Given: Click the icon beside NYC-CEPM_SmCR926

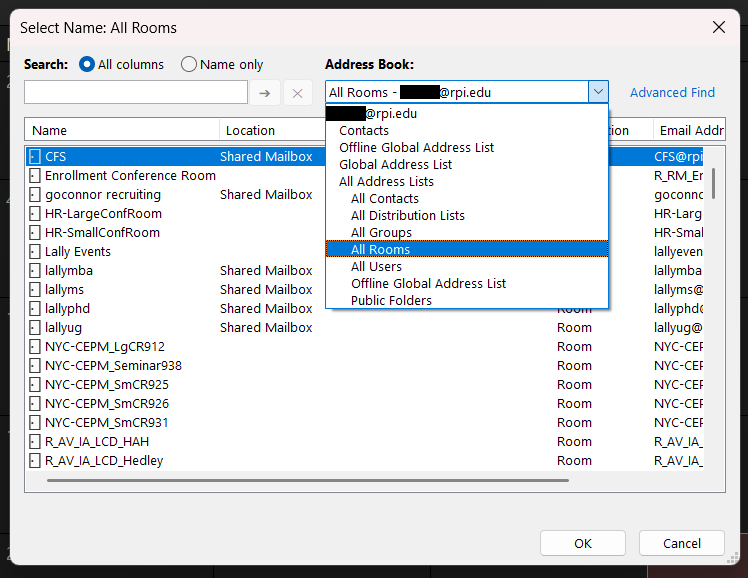Looking at the screenshot, I should 34,404.
